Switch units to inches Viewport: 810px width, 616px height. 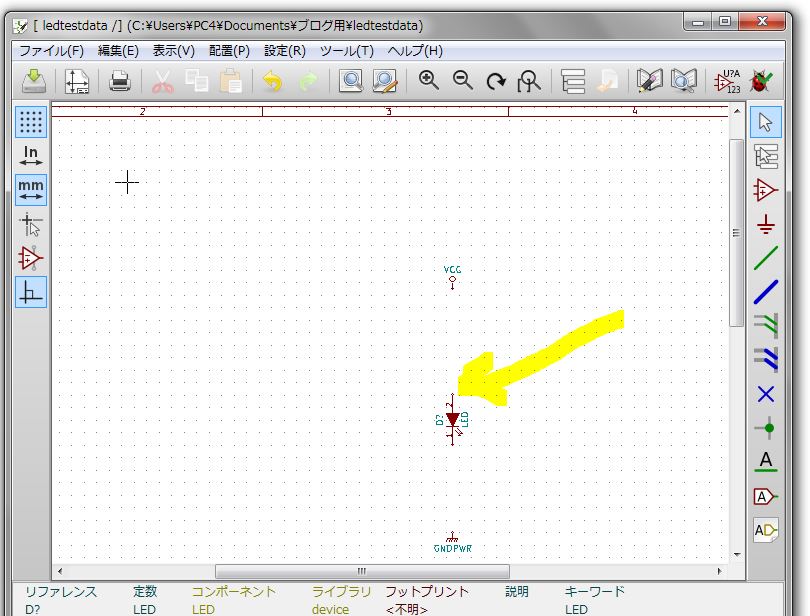click(31, 156)
